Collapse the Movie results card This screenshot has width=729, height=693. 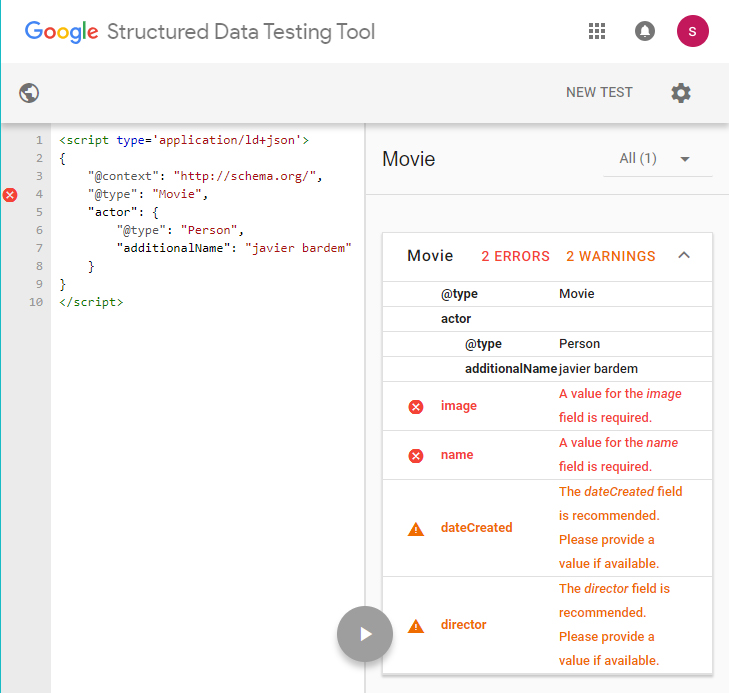(684, 256)
